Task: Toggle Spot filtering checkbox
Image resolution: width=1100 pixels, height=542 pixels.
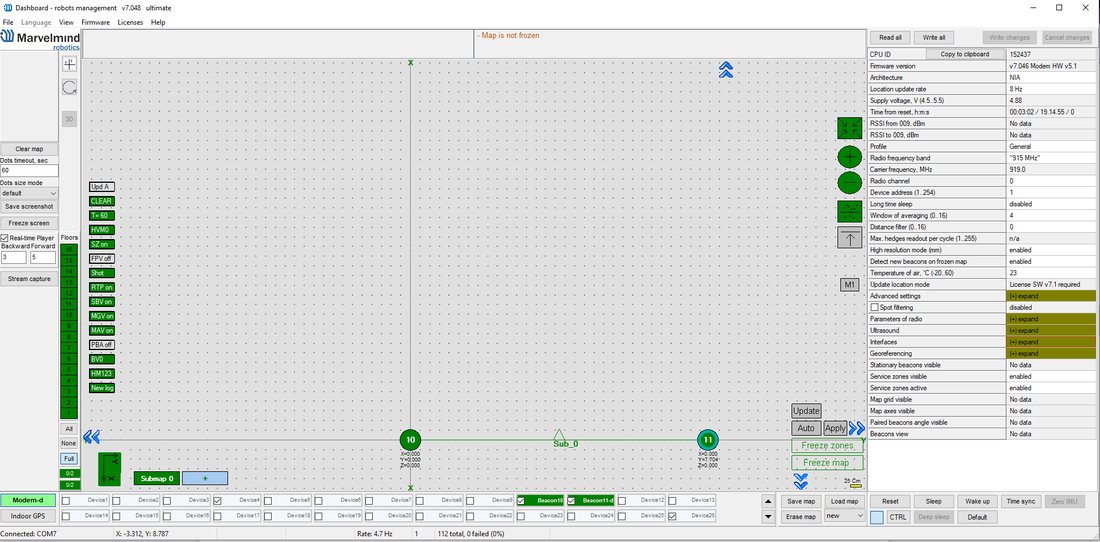Action: pyautogui.click(x=874, y=307)
